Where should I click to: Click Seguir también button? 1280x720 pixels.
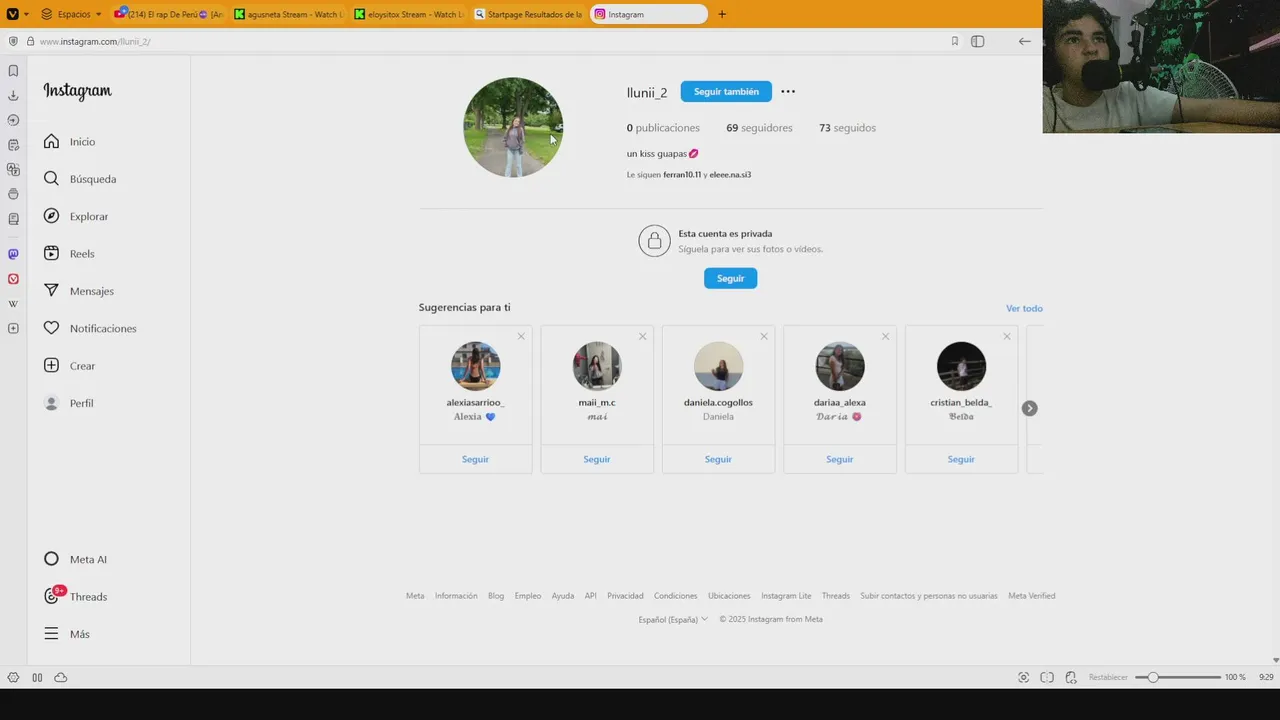pos(726,91)
